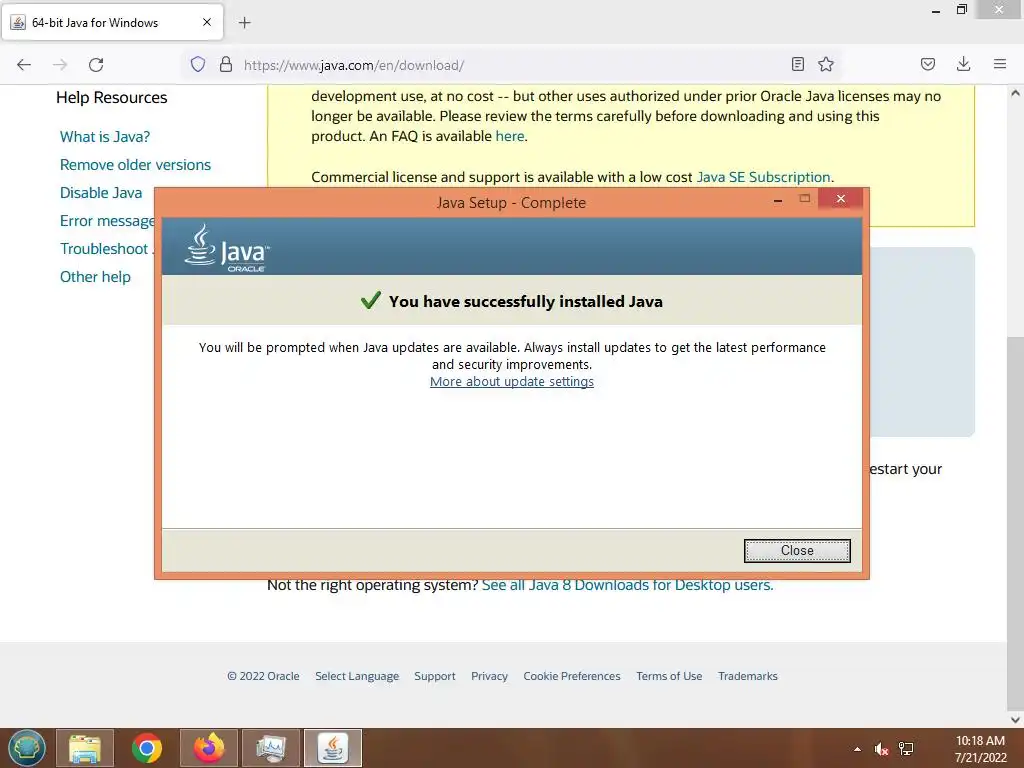Open See all Java 8 Downloads link
The width and height of the screenshot is (1024, 768).
point(627,585)
